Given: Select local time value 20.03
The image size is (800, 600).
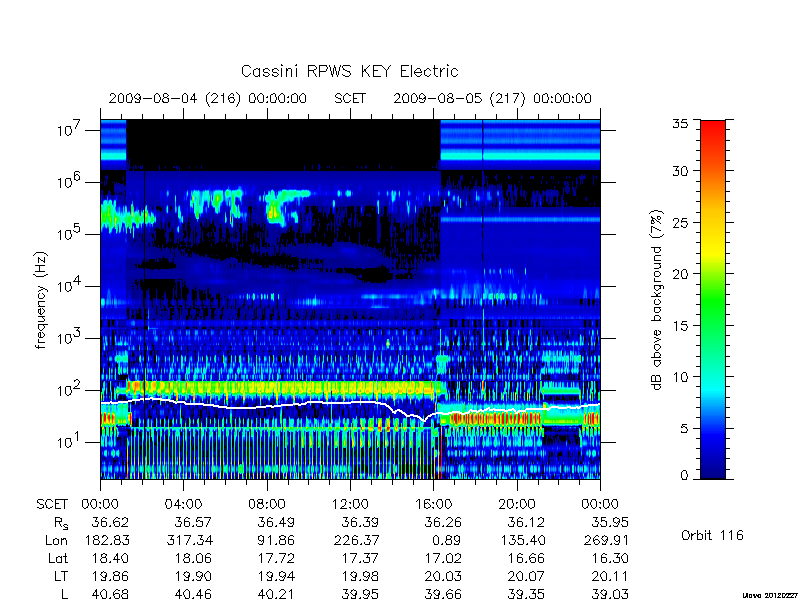Looking at the screenshot, I should point(443,577).
